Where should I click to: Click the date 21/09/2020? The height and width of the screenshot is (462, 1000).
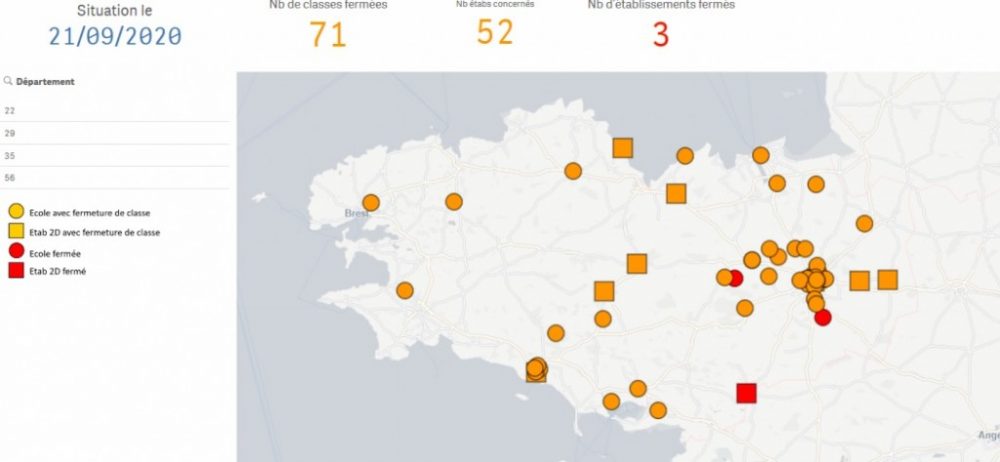(x=115, y=36)
